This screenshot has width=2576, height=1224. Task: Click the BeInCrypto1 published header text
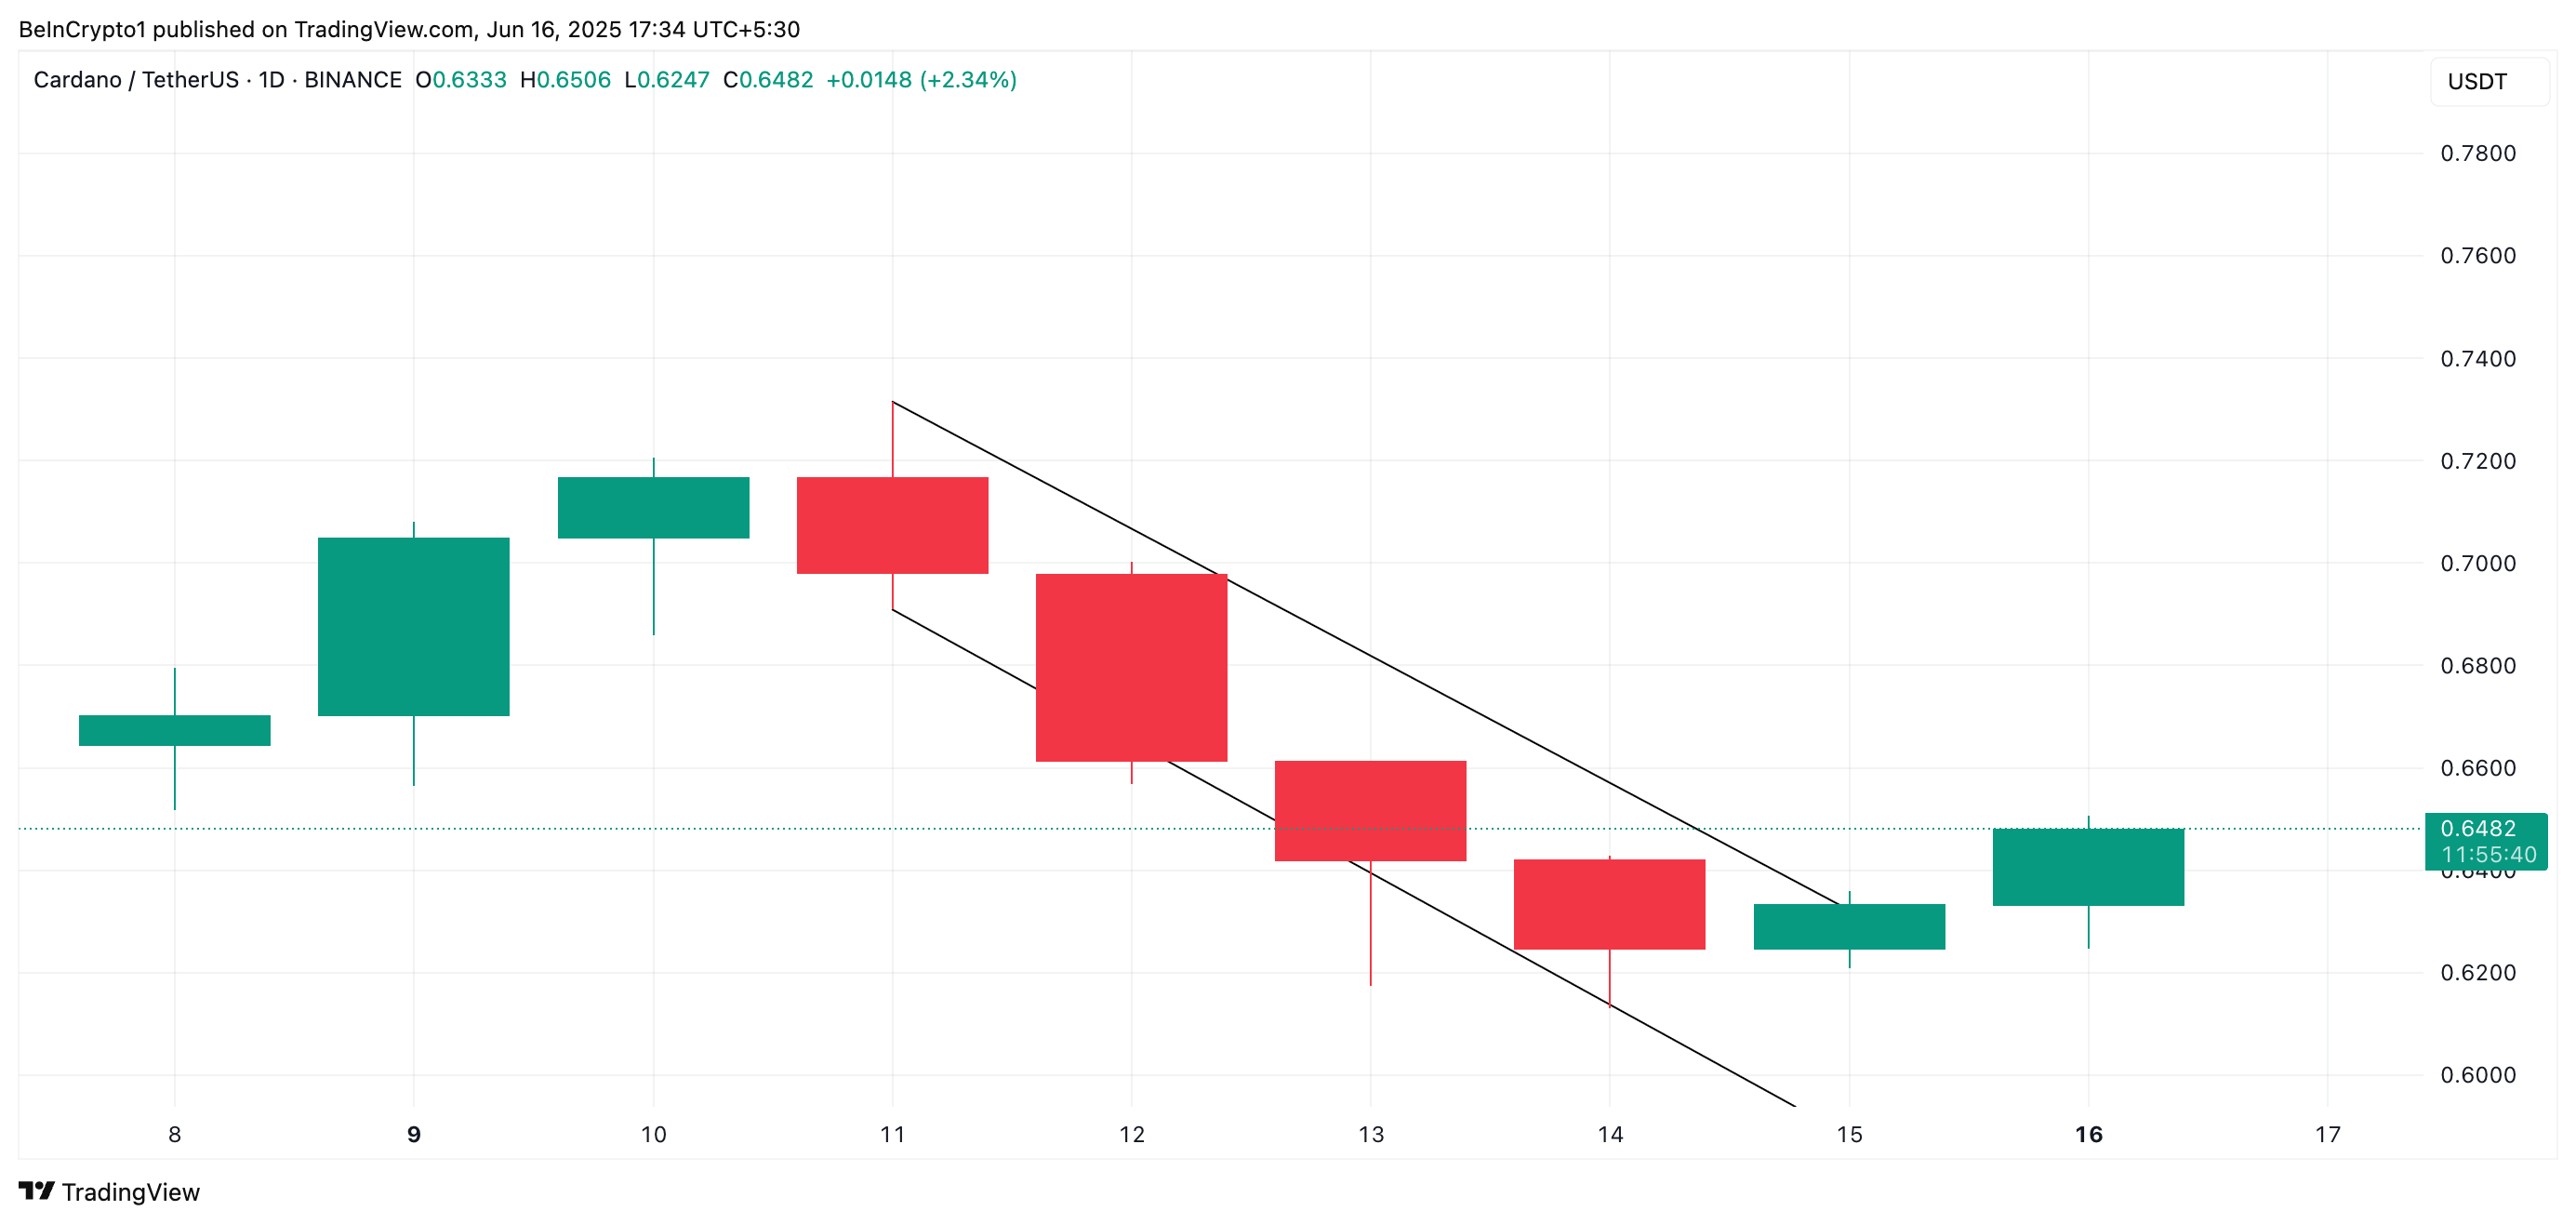click(x=409, y=30)
